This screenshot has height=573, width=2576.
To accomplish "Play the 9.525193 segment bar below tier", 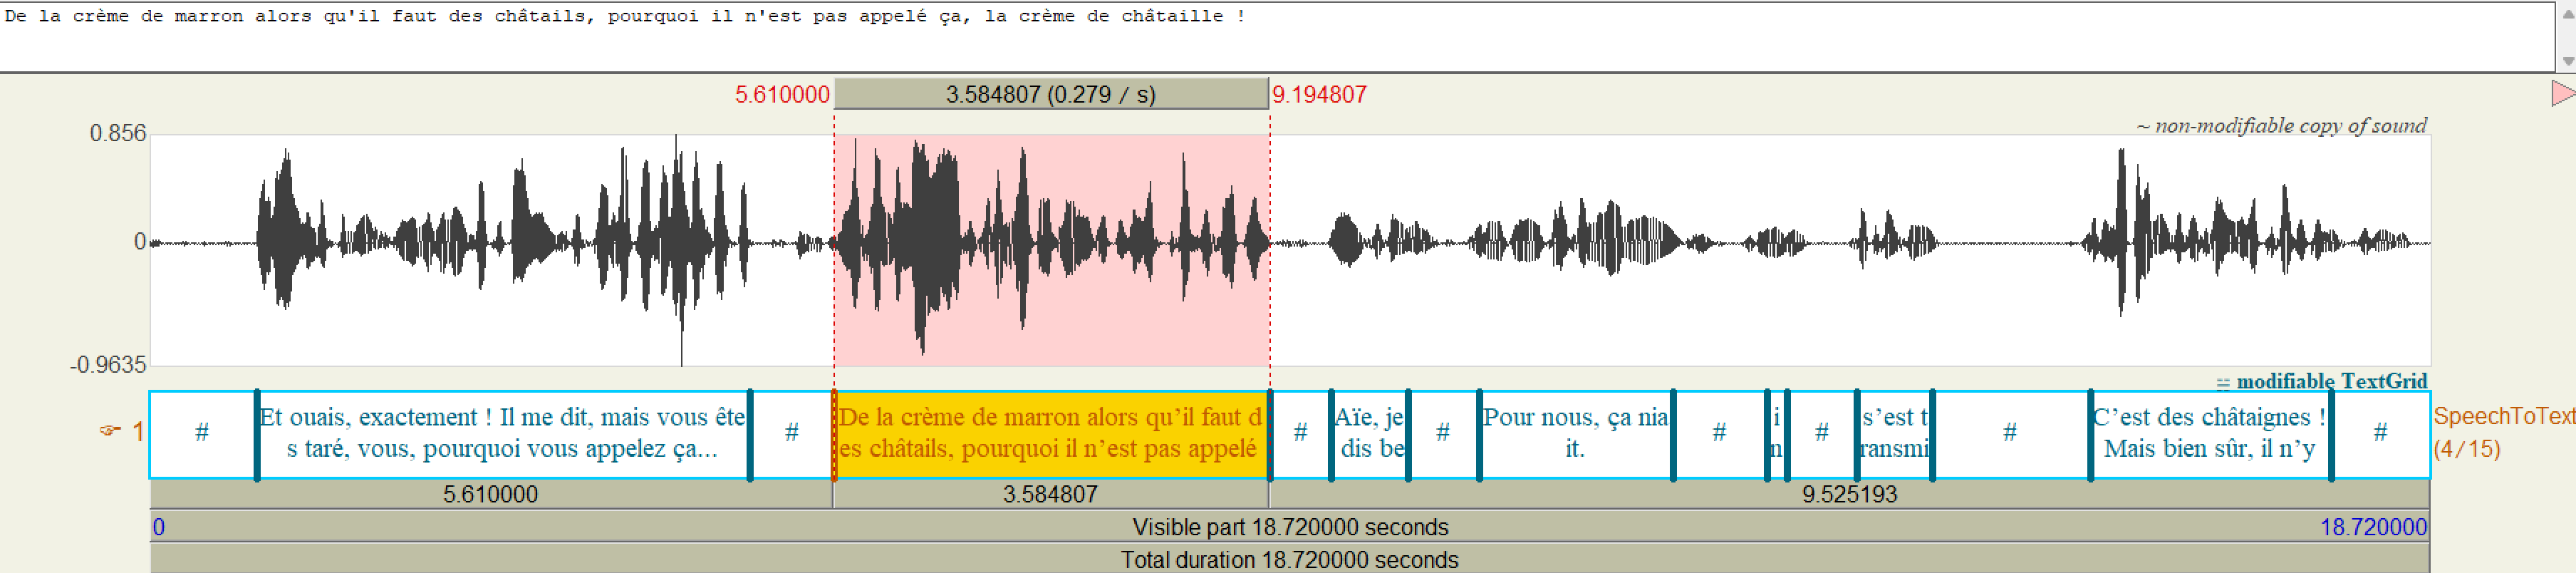I will tap(1848, 494).
